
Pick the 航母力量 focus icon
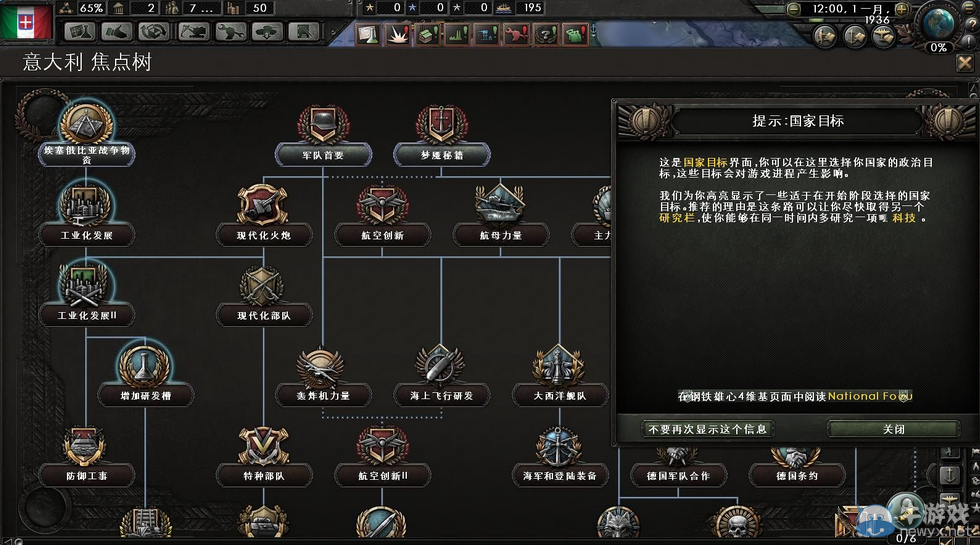pos(500,204)
